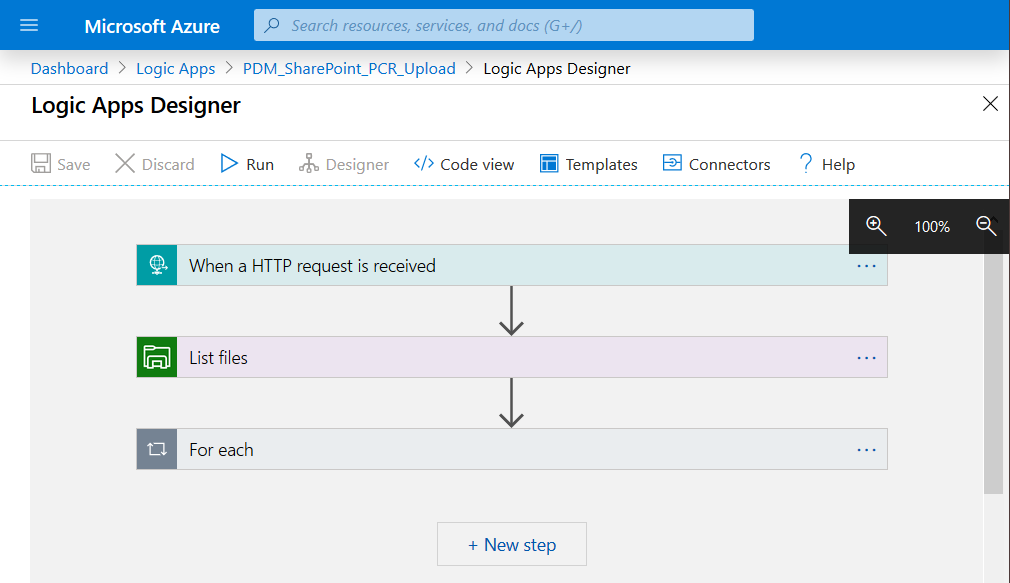Add a New step to workflow
This screenshot has height=583, width=1010.
512,545
